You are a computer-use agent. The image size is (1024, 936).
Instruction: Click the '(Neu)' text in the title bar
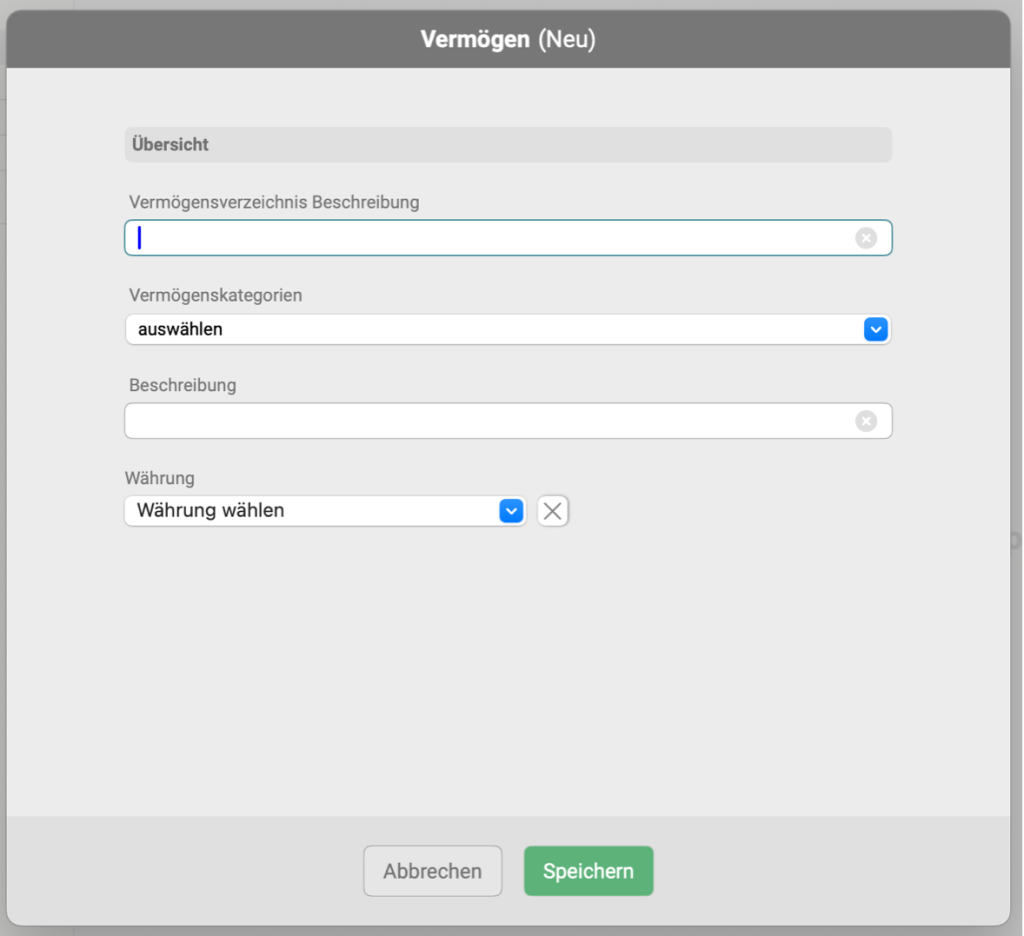pos(566,39)
